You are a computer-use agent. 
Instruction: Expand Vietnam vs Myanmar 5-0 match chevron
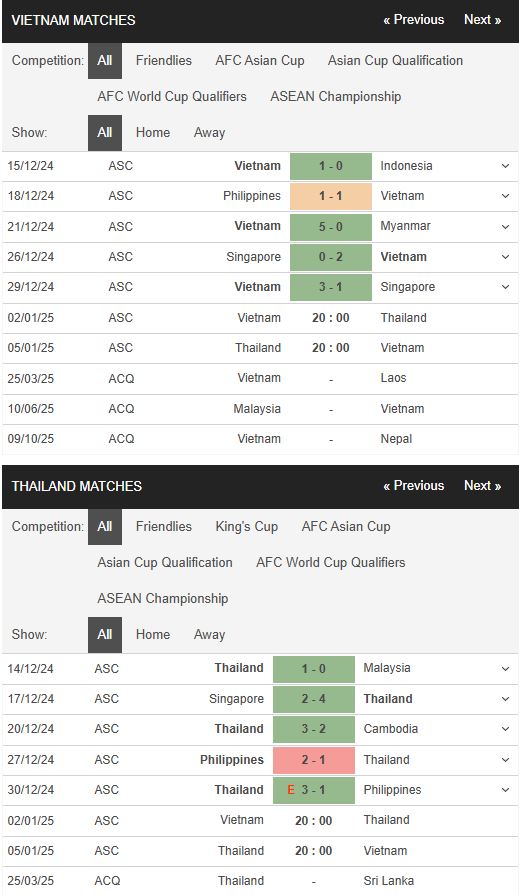[505, 227]
